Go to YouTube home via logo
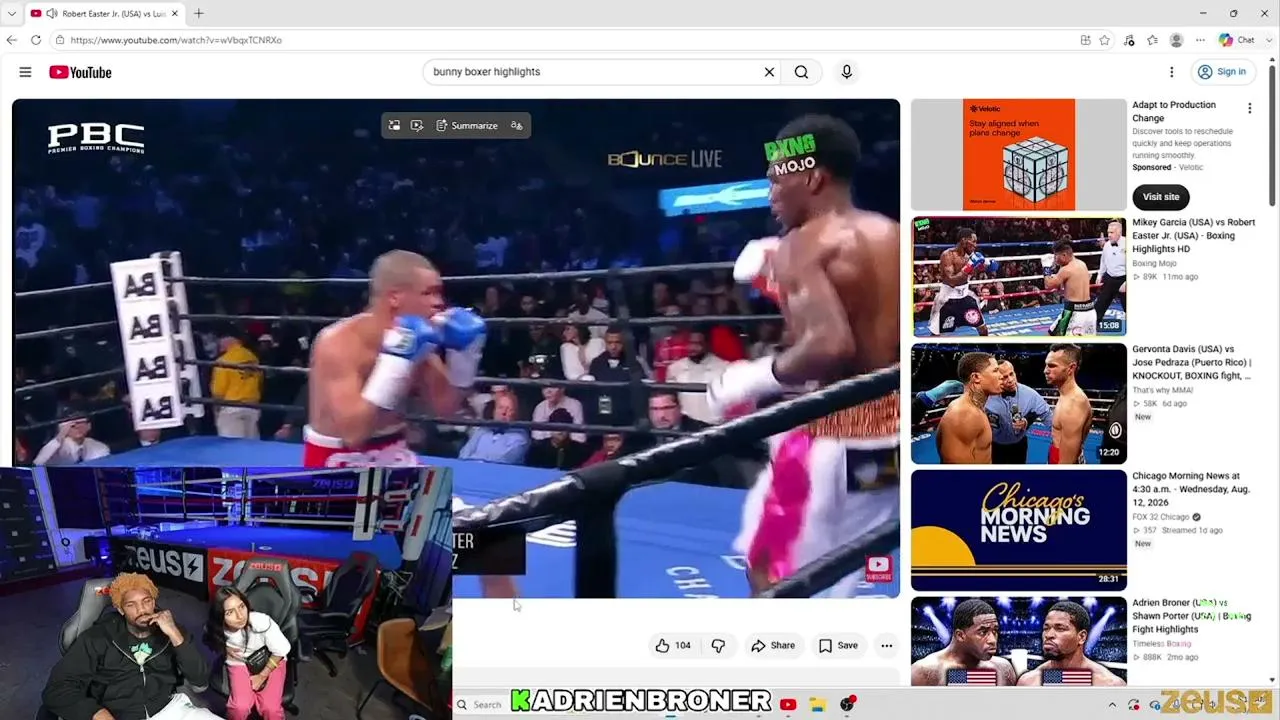The width and height of the screenshot is (1280, 720). (x=80, y=72)
